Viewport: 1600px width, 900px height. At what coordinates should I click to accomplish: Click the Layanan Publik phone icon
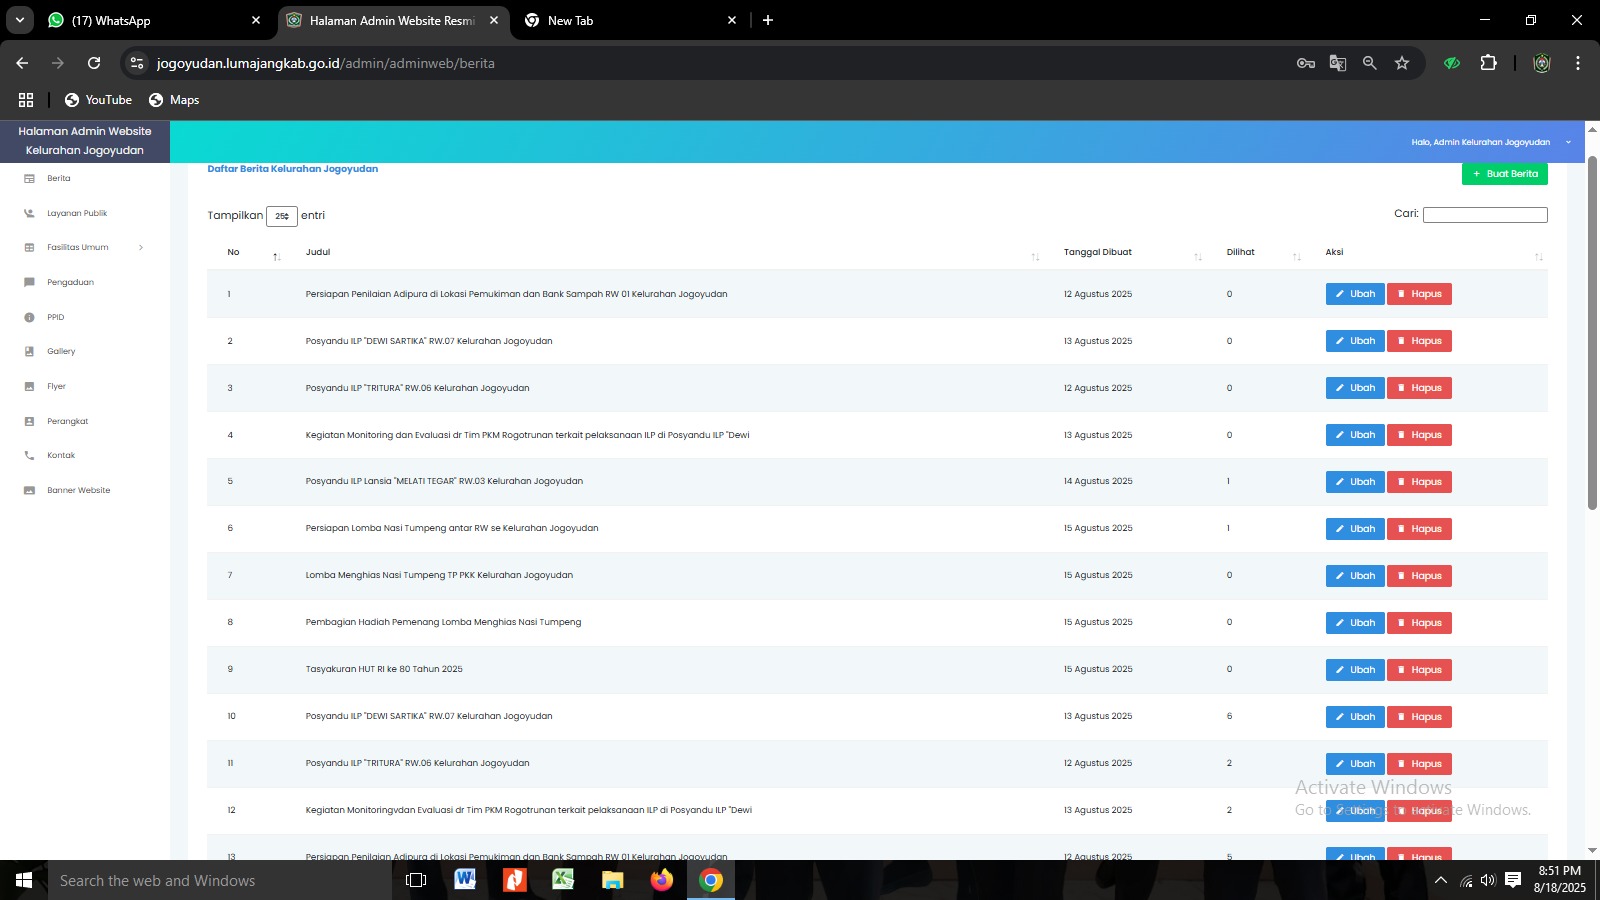click(x=29, y=213)
